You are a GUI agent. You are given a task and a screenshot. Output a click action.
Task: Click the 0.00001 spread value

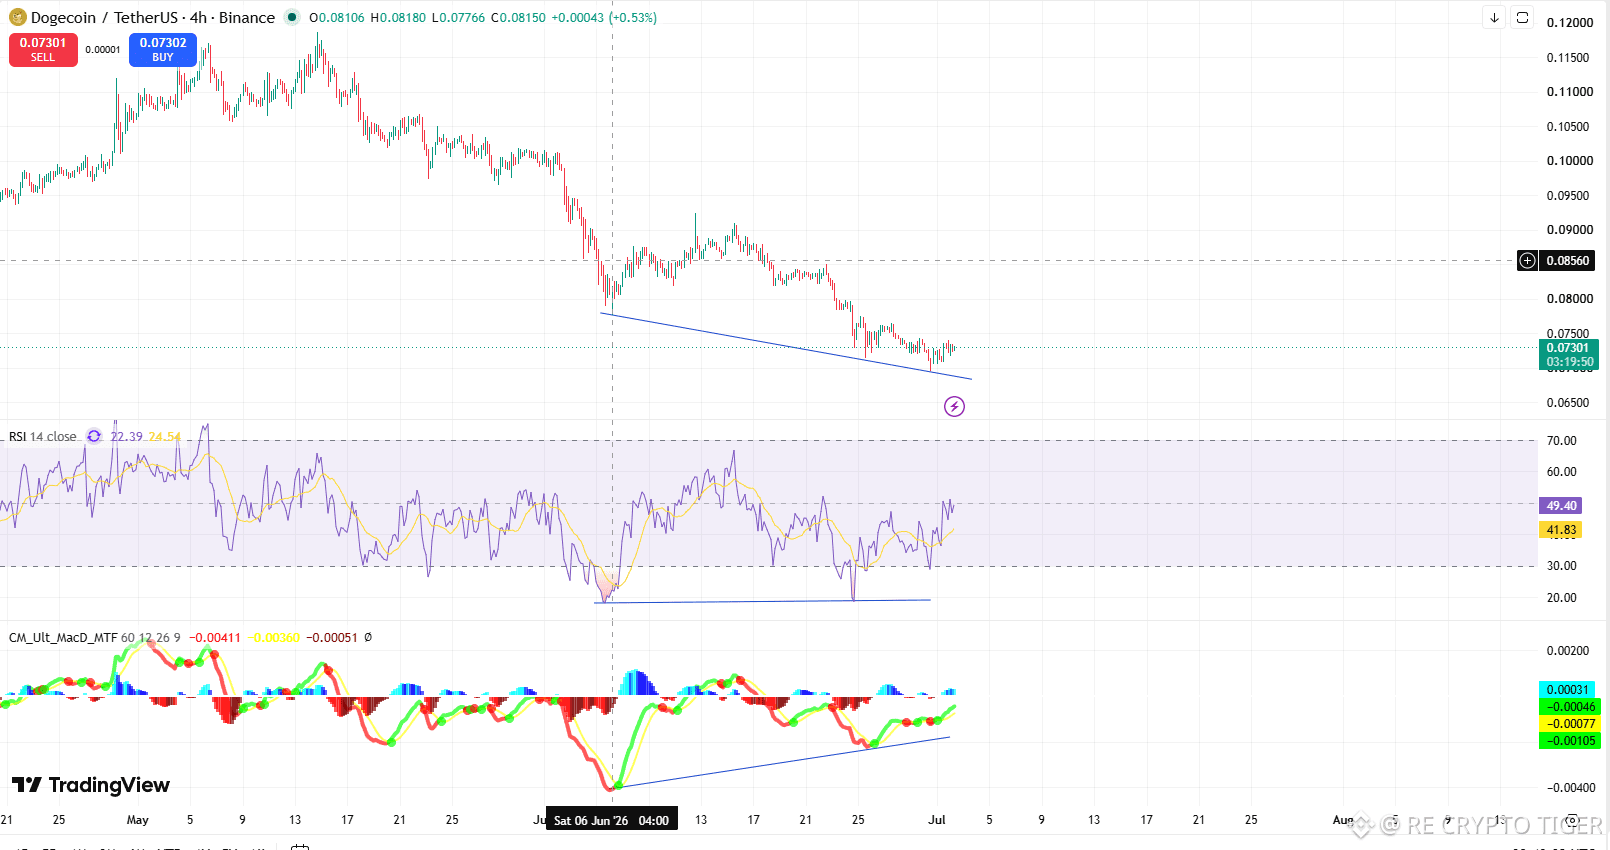103,50
